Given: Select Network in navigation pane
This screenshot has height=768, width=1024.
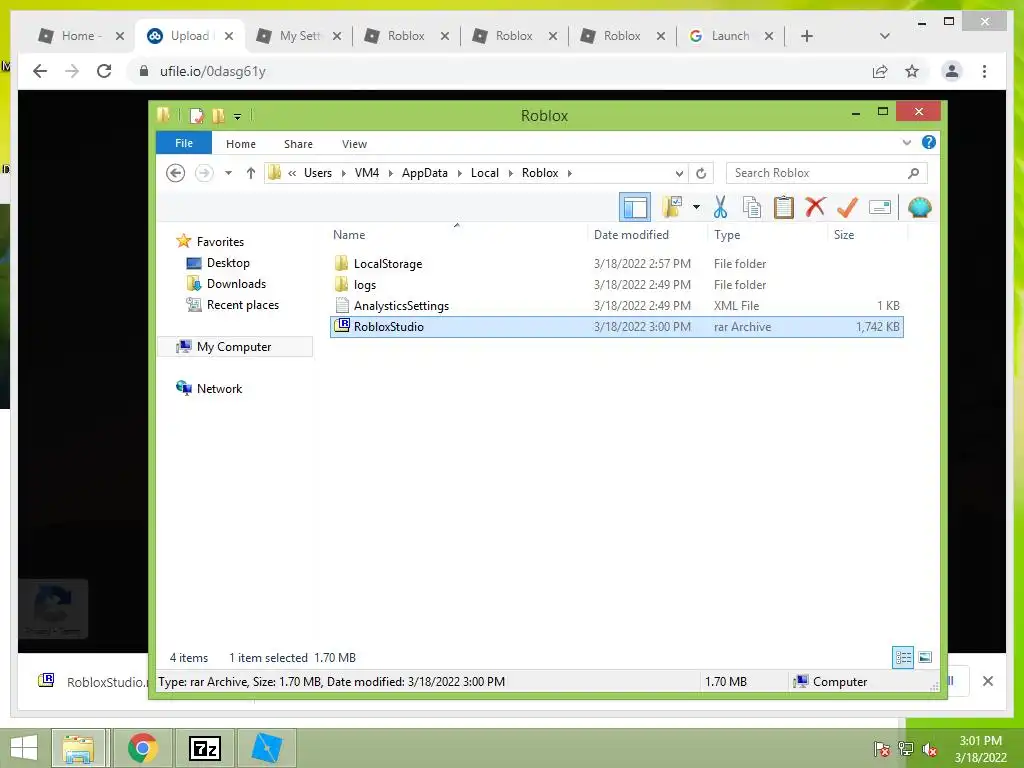Looking at the screenshot, I should pos(219,389).
